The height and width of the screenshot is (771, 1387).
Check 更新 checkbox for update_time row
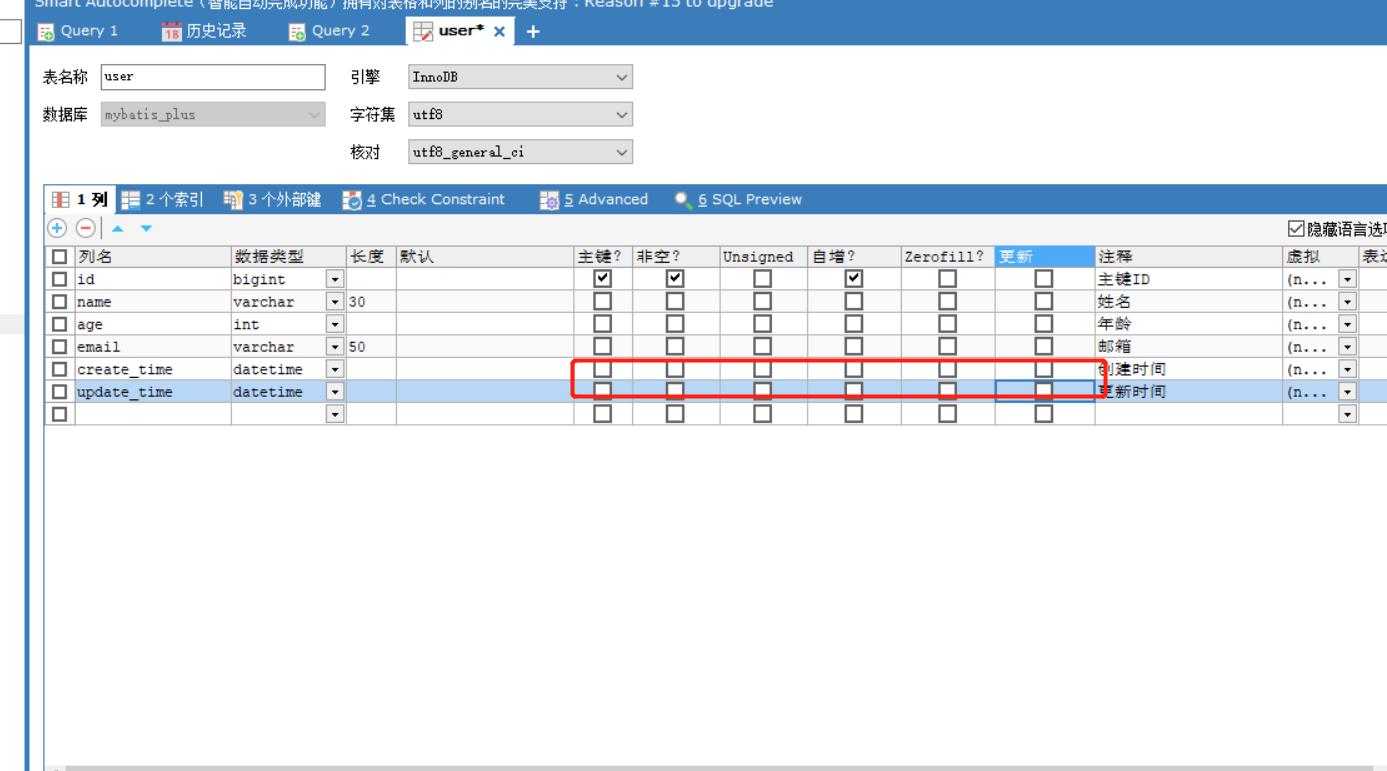(x=1044, y=391)
